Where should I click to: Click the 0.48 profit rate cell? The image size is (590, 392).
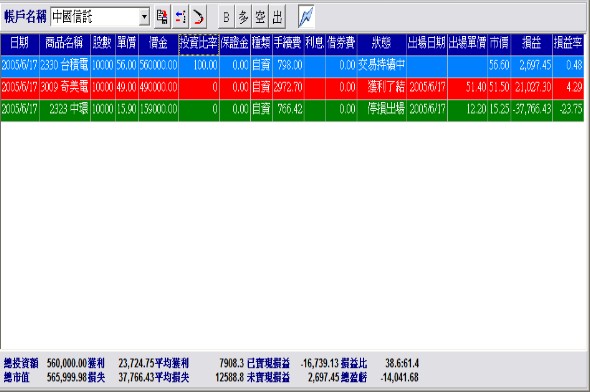point(568,65)
